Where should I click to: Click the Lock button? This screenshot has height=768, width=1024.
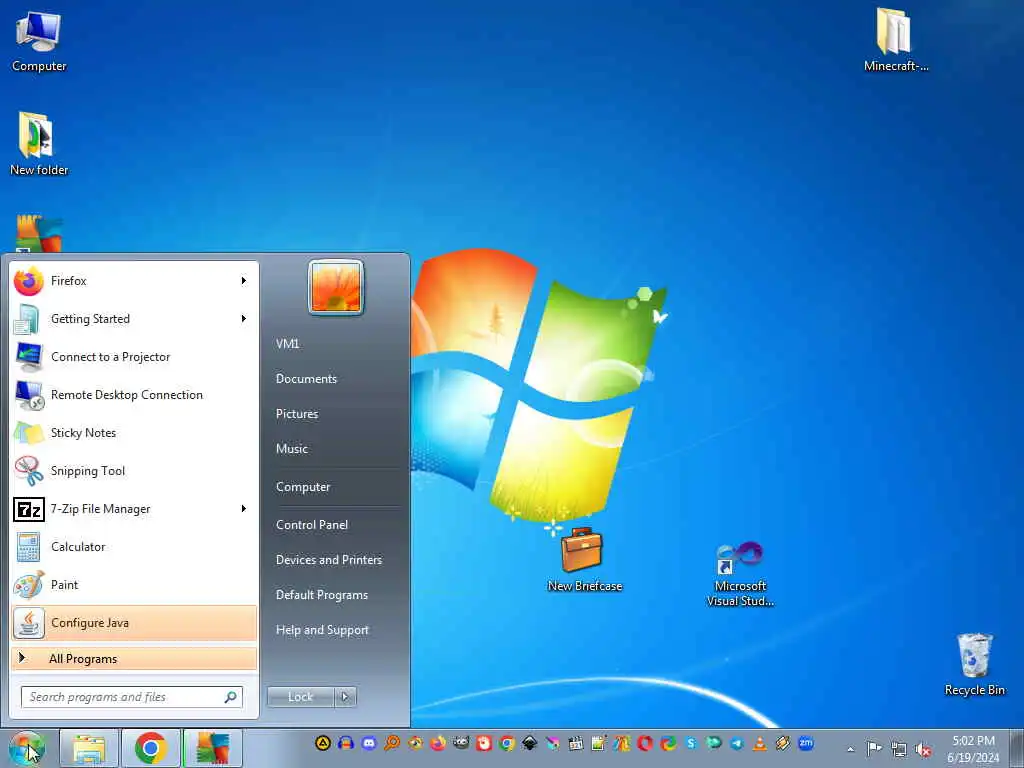click(x=301, y=697)
